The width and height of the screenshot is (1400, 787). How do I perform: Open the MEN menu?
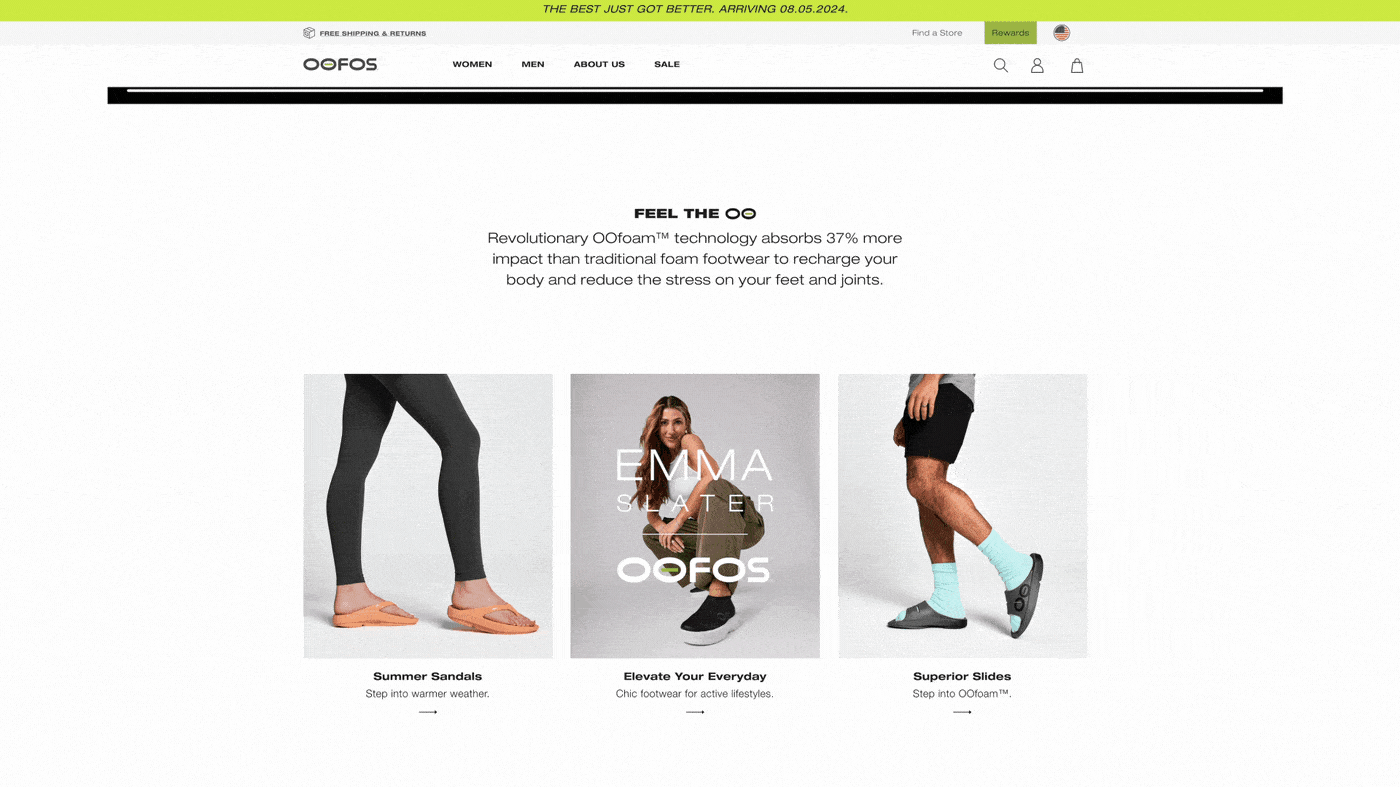click(x=533, y=64)
